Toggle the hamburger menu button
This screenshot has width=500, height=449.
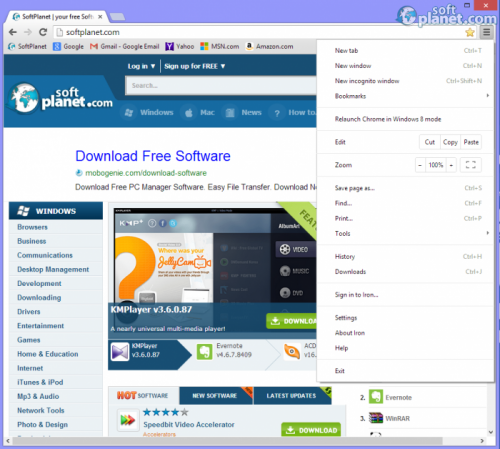coord(487,32)
